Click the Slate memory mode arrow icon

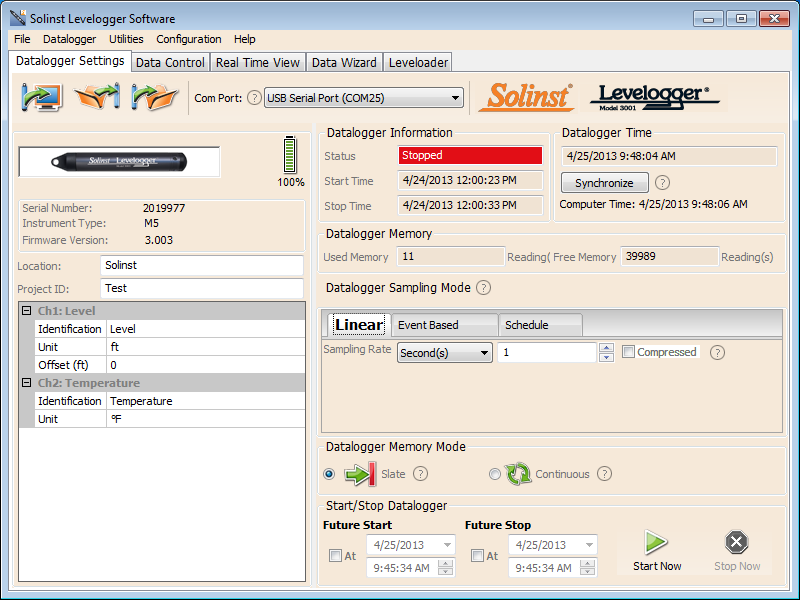(360, 474)
